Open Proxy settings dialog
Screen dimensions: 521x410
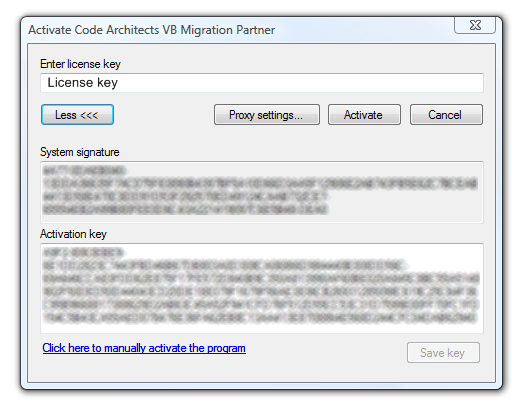pos(267,115)
